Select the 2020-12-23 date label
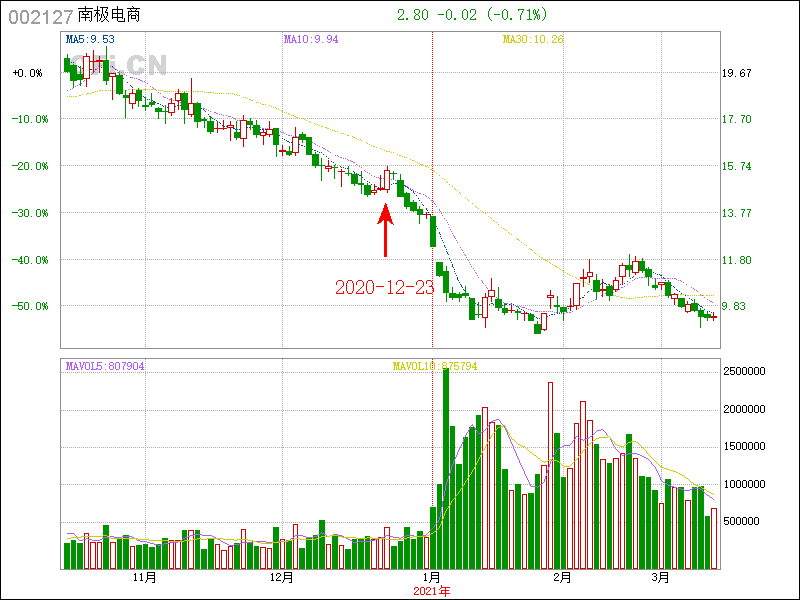This screenshot has width=800, height=600. click(x=384, y=287)
